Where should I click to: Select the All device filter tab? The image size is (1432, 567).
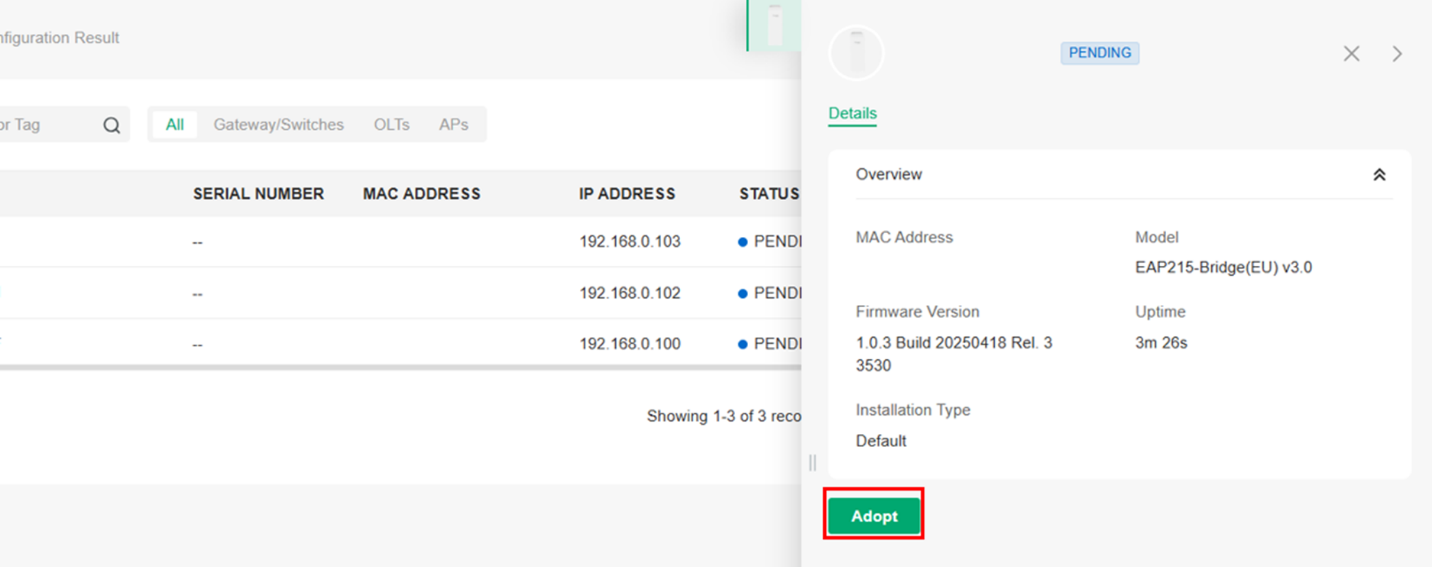click(174, 125)
